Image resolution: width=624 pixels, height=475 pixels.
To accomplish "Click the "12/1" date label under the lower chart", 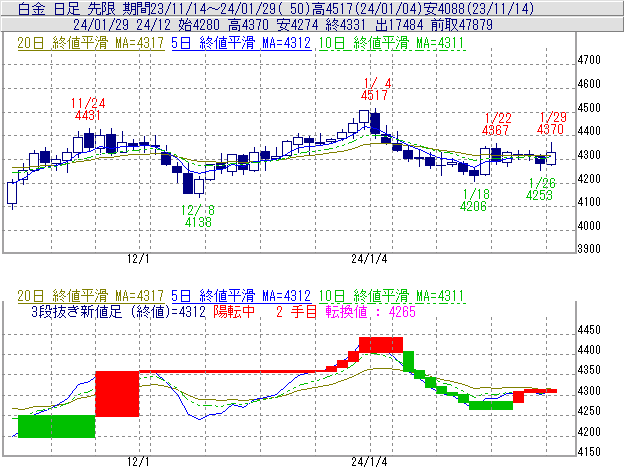I will point(138,462).
